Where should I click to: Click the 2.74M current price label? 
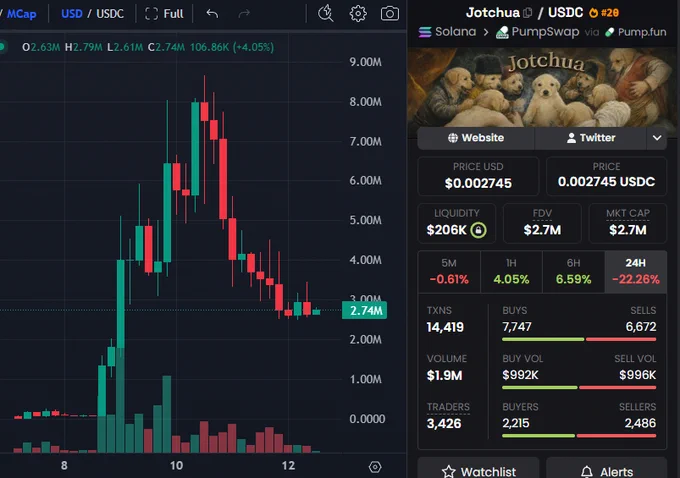tap(364, 311)
